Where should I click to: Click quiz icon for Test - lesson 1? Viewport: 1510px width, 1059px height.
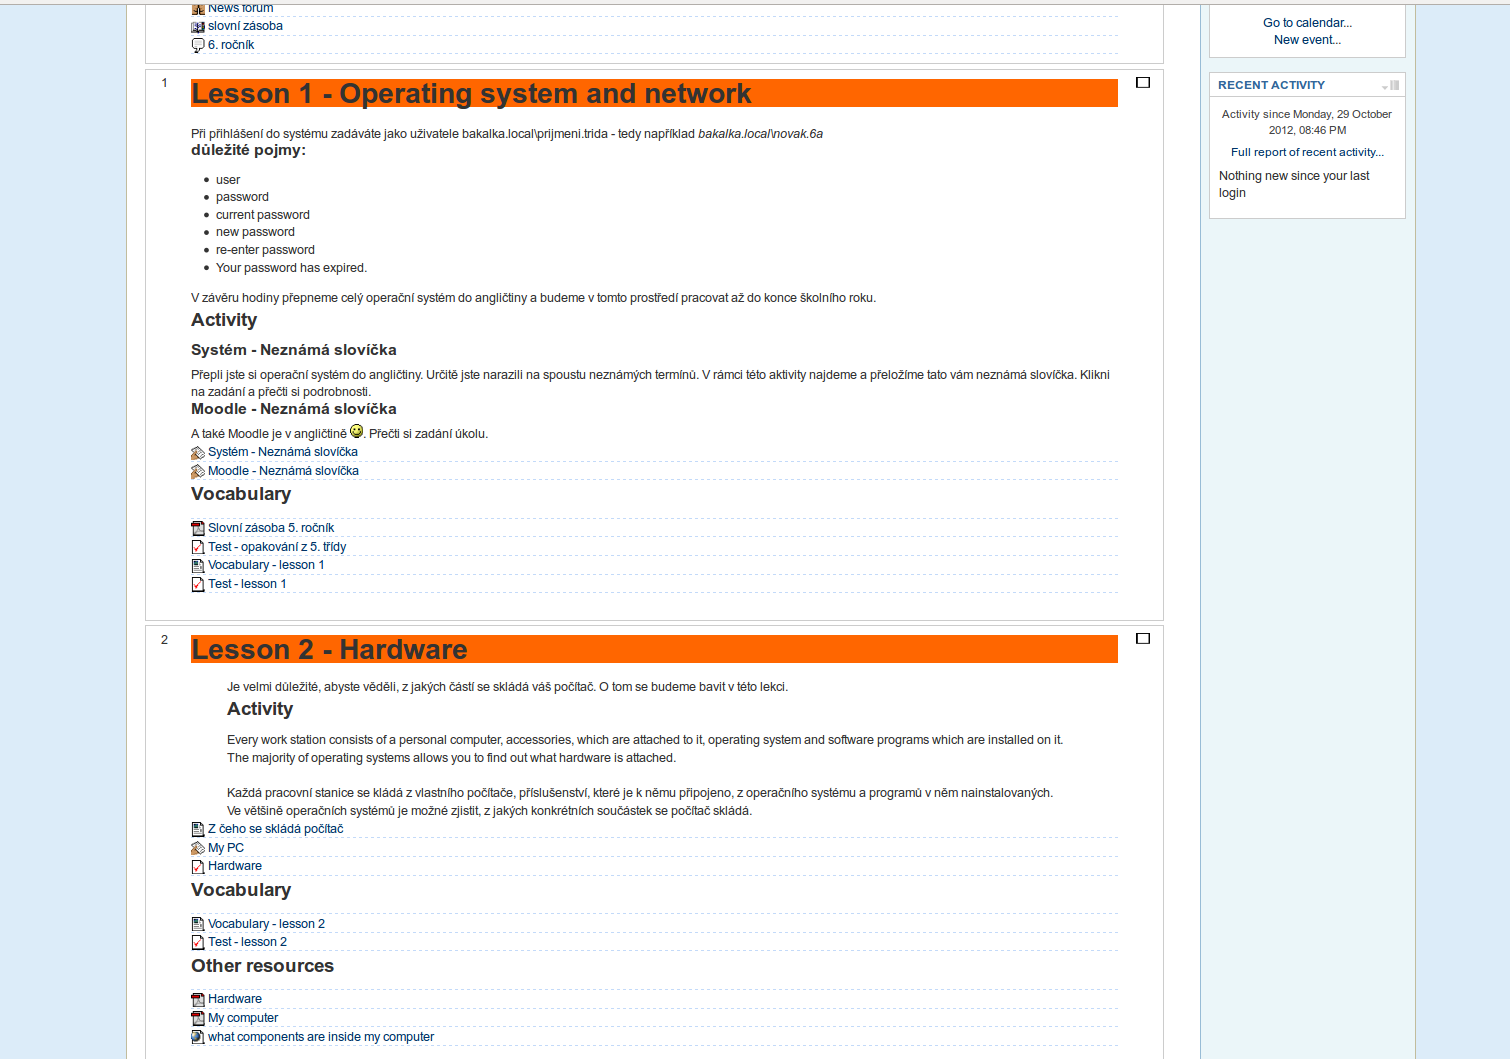click(198, 585)
